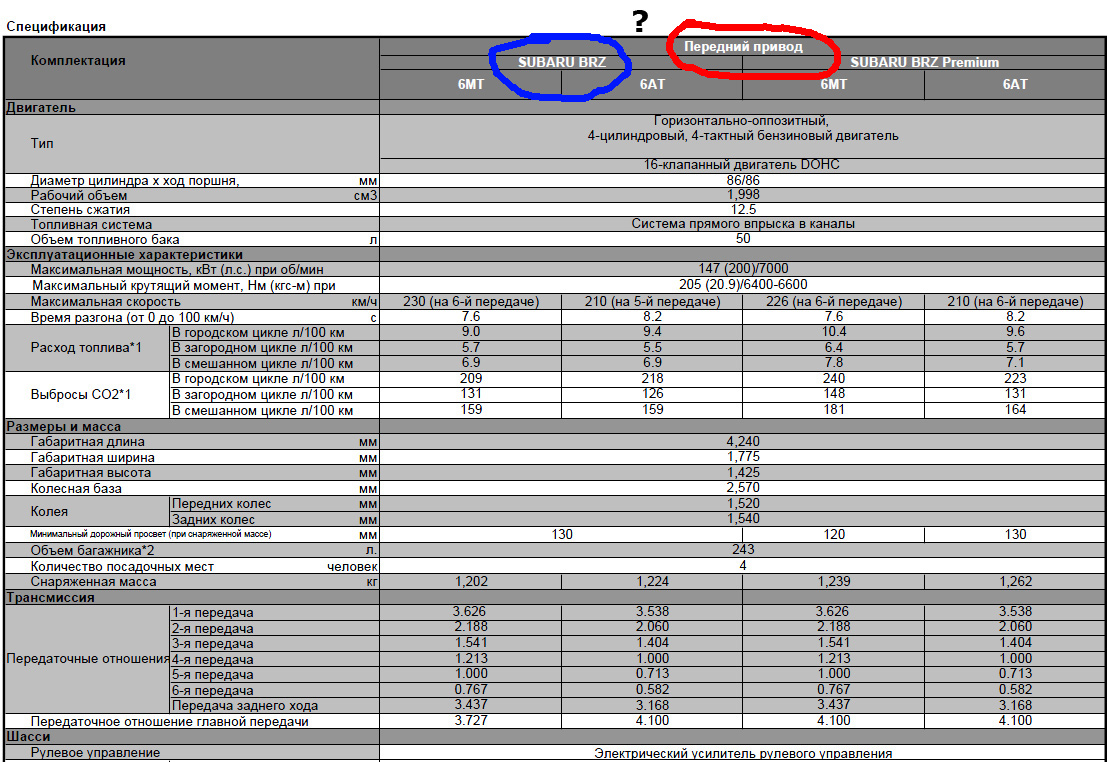Select the 'Двигатель' section heading
This screenshot has height=762, width=1108.
click(x=40, y=108)
